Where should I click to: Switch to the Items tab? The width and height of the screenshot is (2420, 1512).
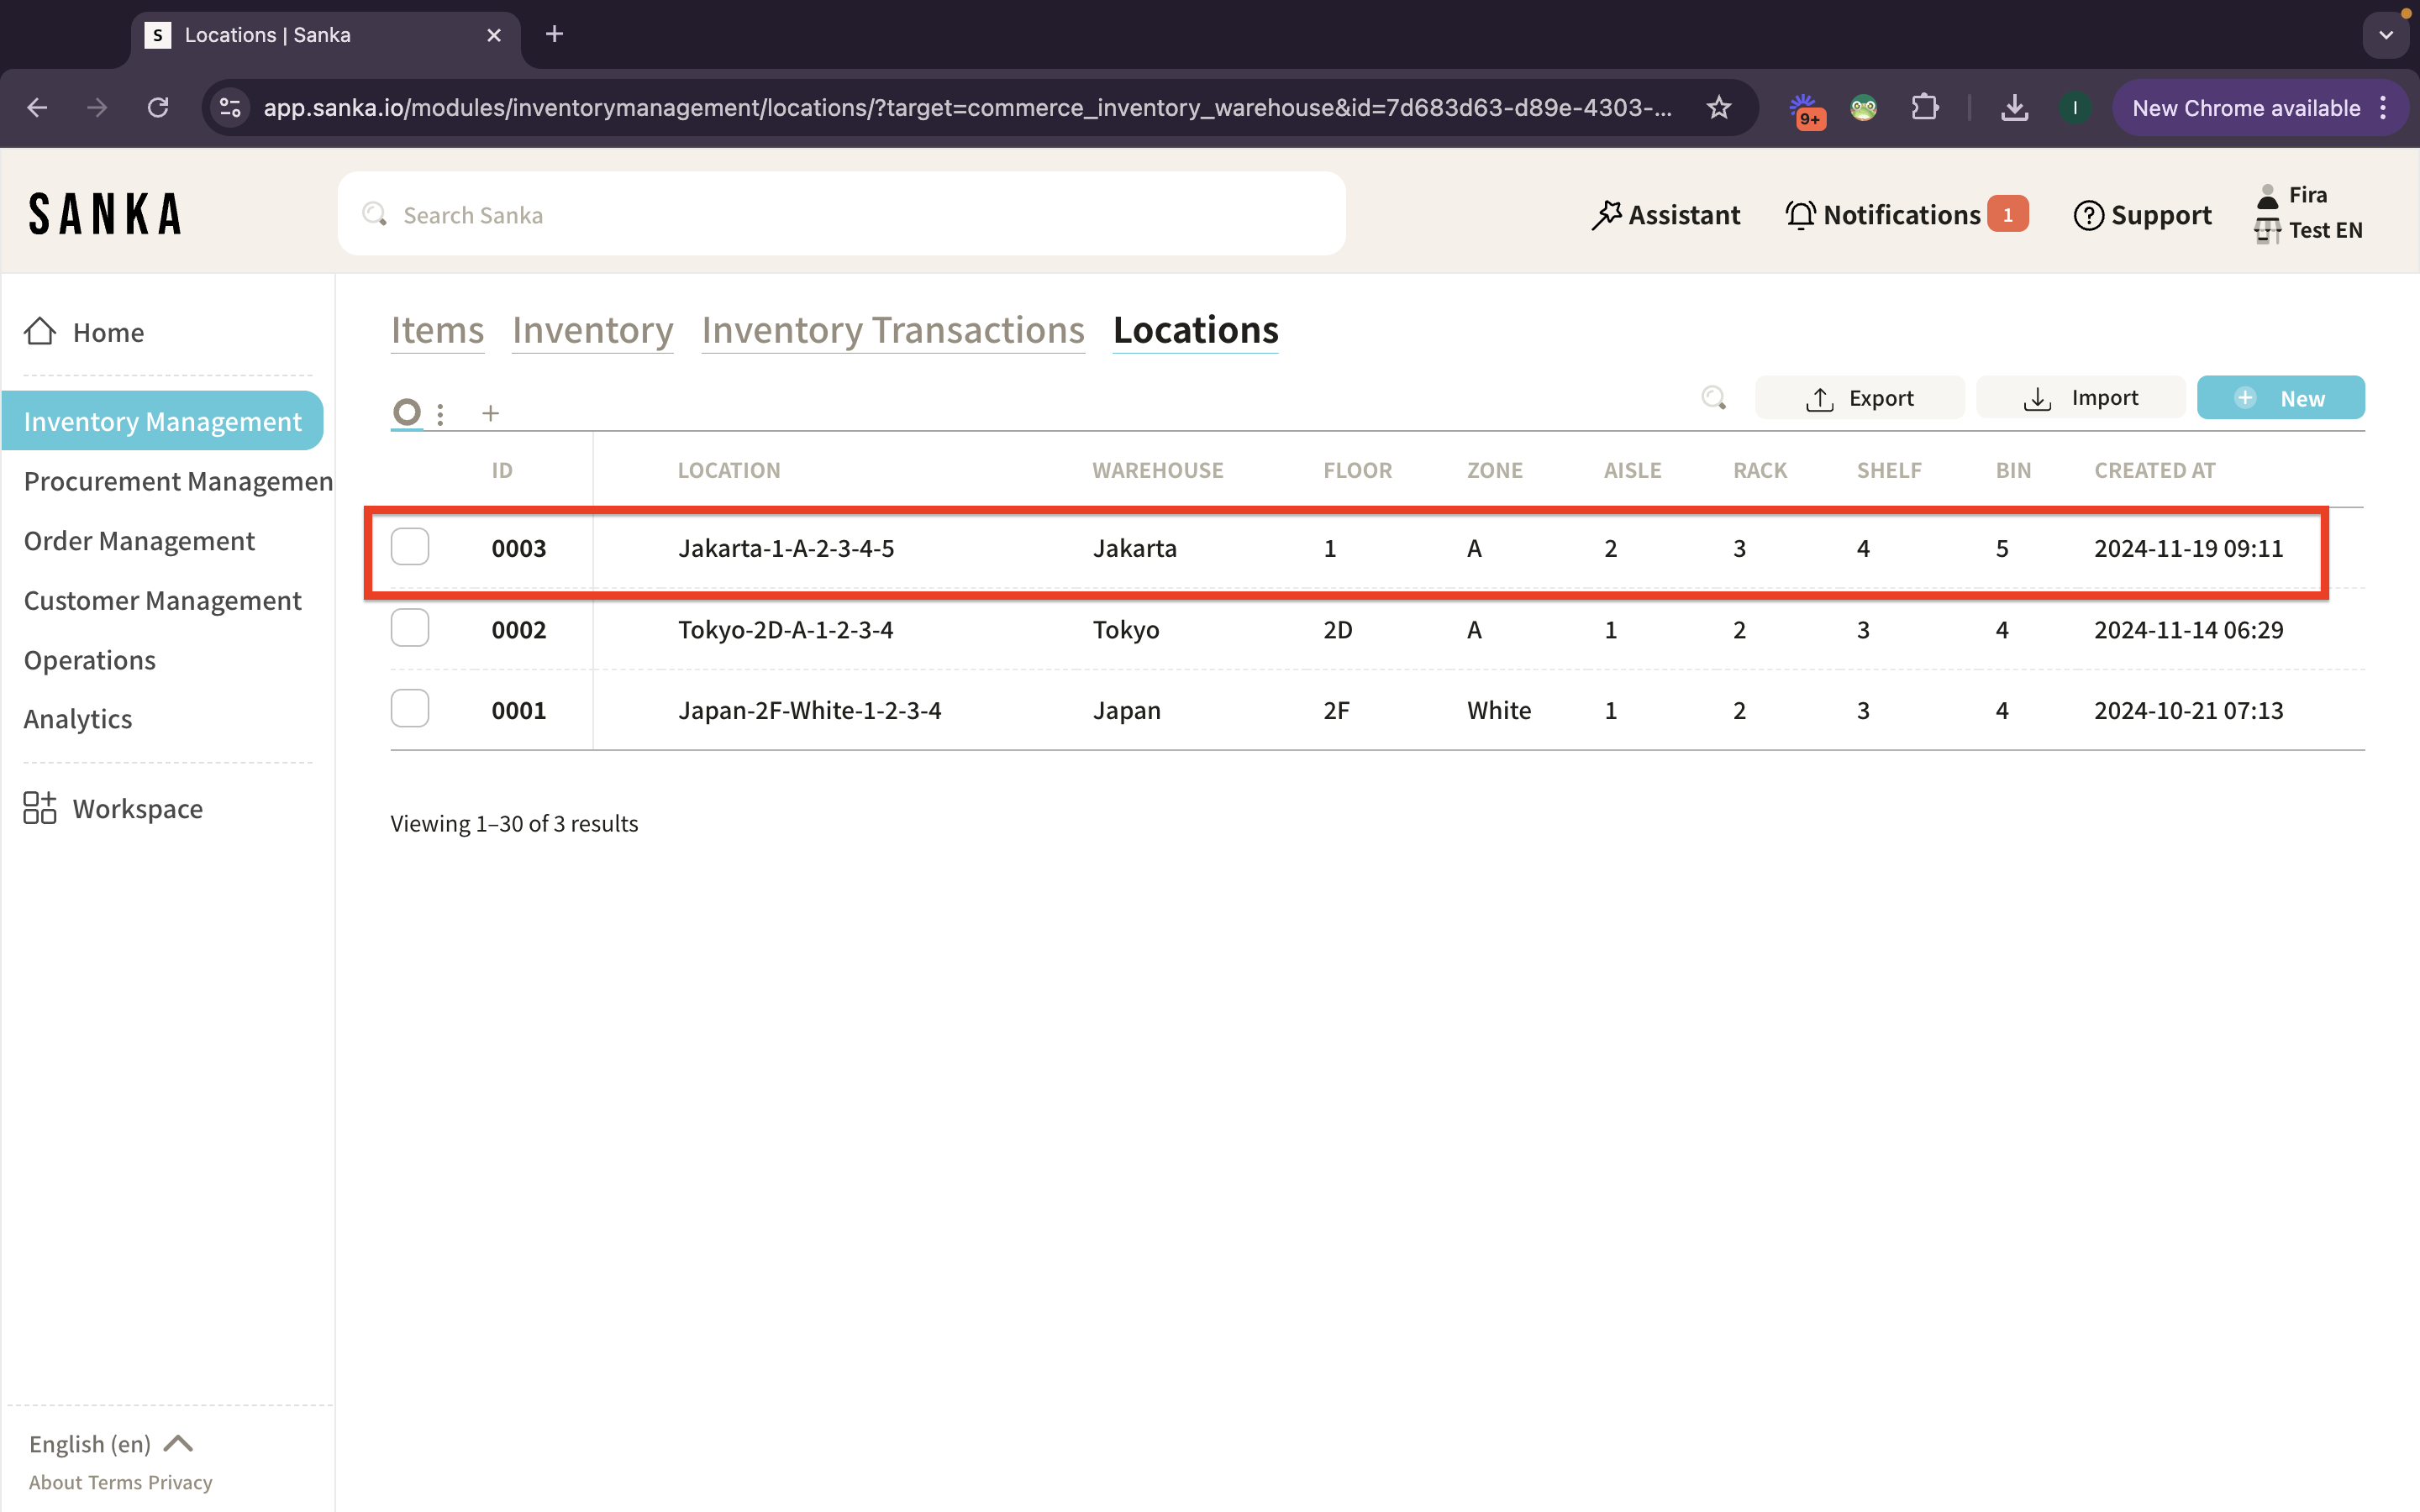(437, 330)
